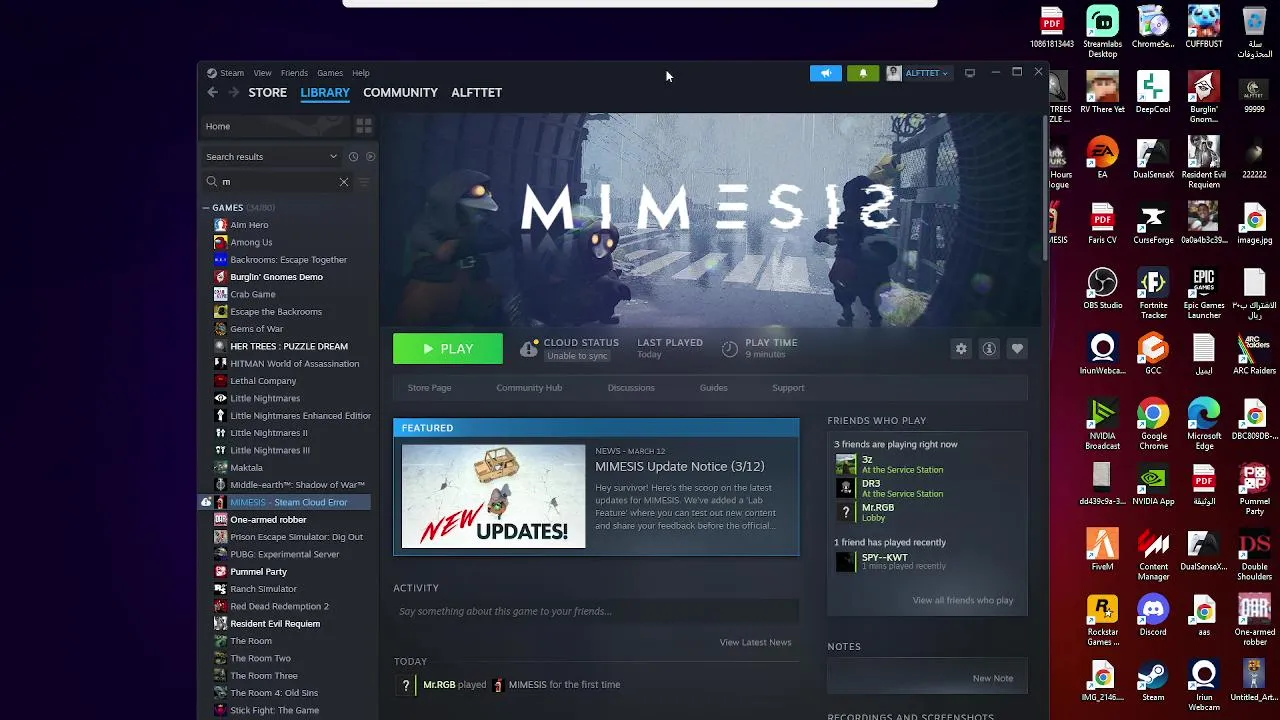The width and height of the screenshot is (1280, 720).
Task: Go forward with the right arrow
Action: click(233, 92)
